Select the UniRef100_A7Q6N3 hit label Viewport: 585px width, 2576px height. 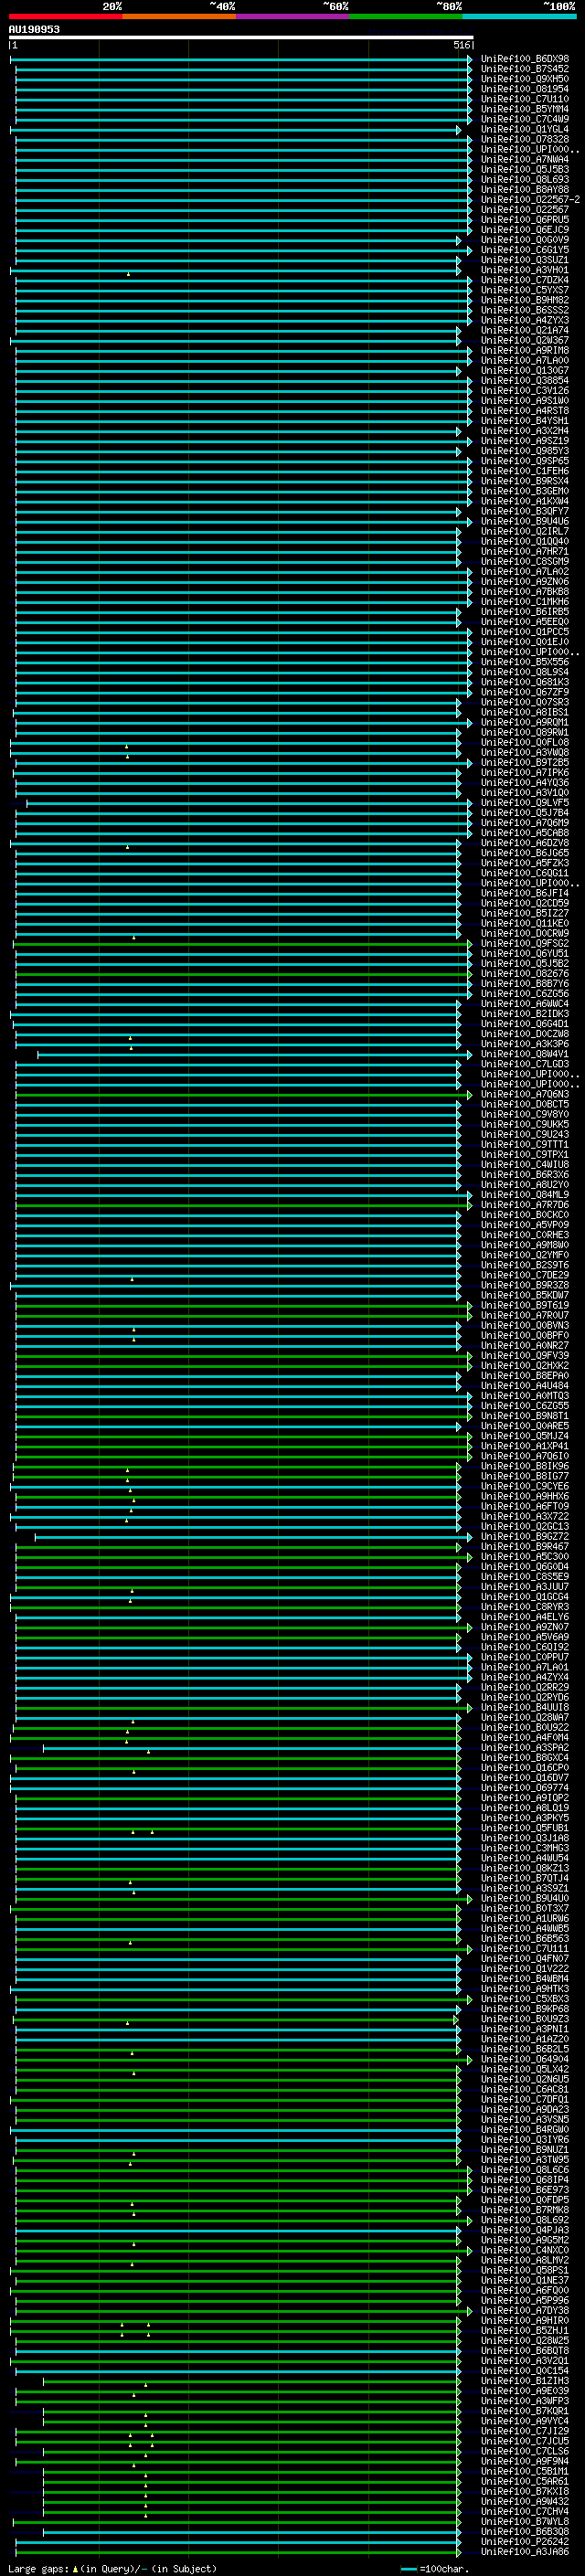click(x=524, y=1094)
